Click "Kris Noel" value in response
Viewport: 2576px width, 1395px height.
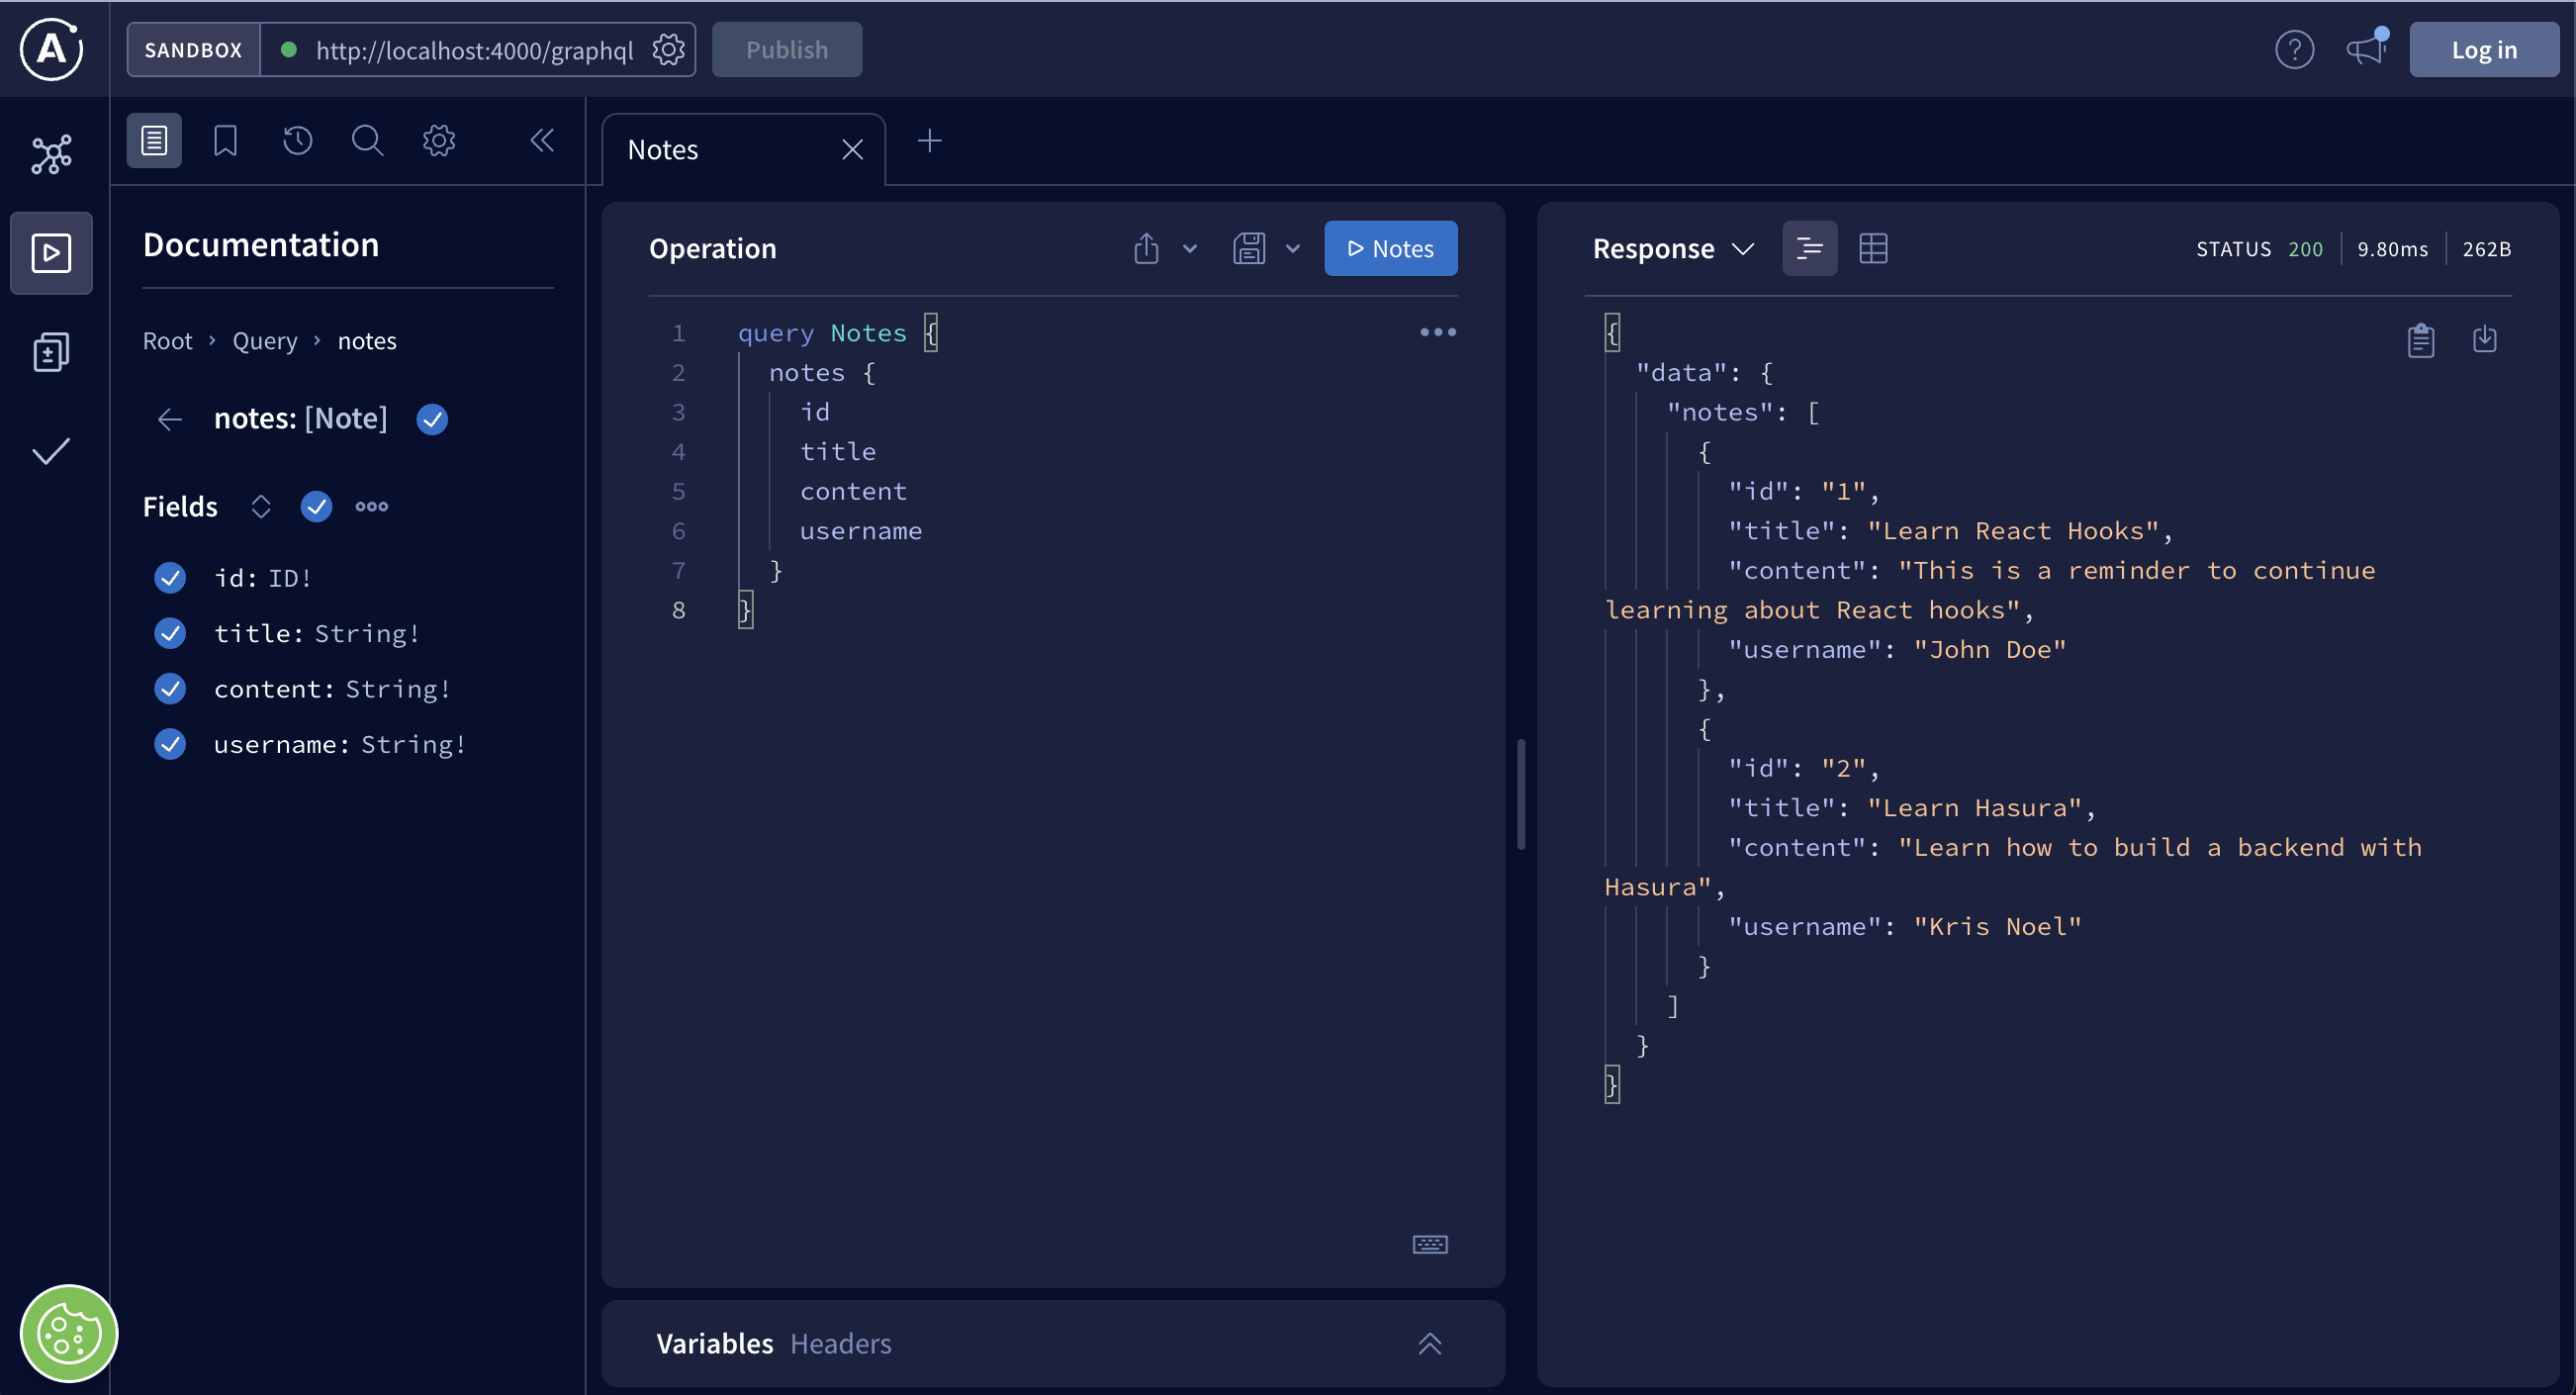click(1997, 927)
